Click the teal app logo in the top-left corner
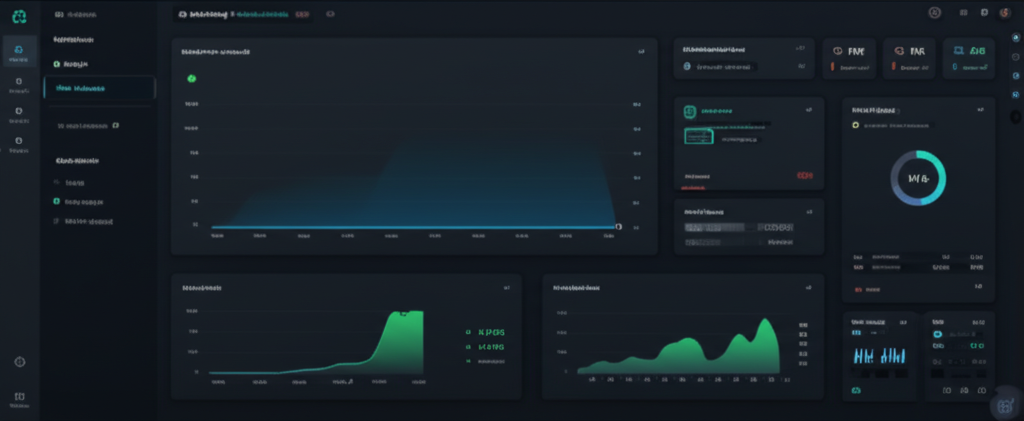1024x421 pixels. tap(19, 15)
